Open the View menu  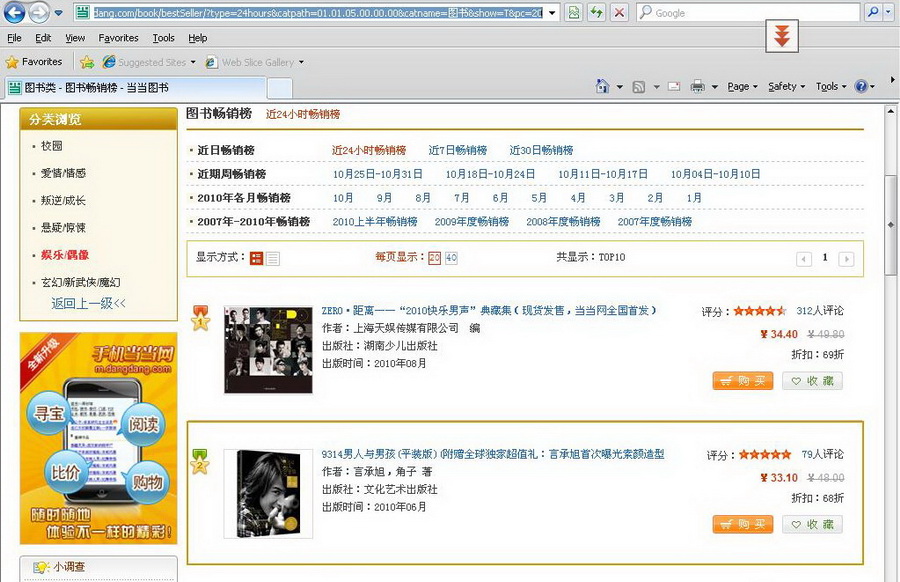click(x=75, y=38)
